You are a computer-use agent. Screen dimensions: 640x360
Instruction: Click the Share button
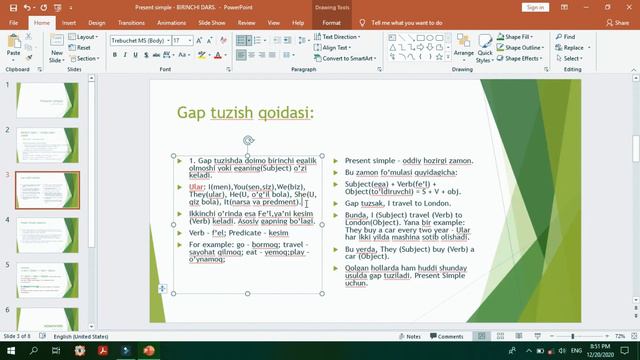coord(618,23)
